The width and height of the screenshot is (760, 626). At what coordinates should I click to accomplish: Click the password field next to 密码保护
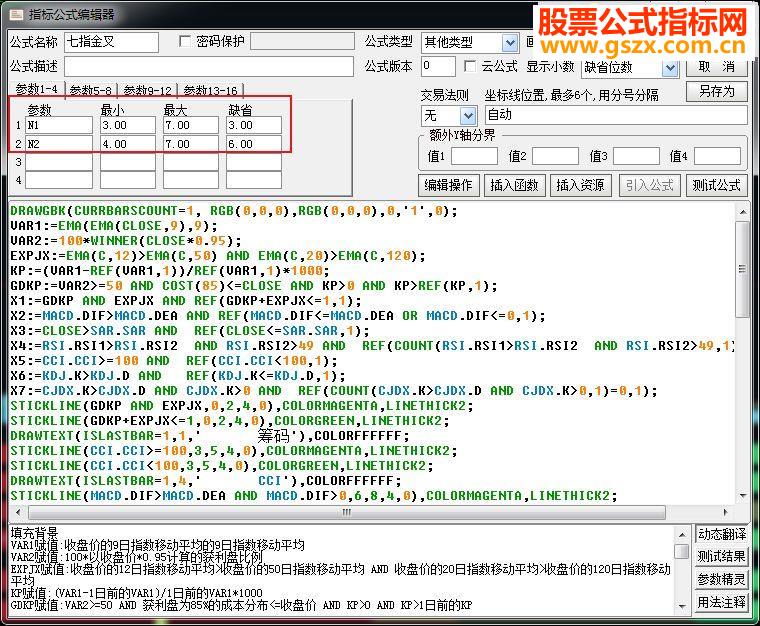coord(302,42)
